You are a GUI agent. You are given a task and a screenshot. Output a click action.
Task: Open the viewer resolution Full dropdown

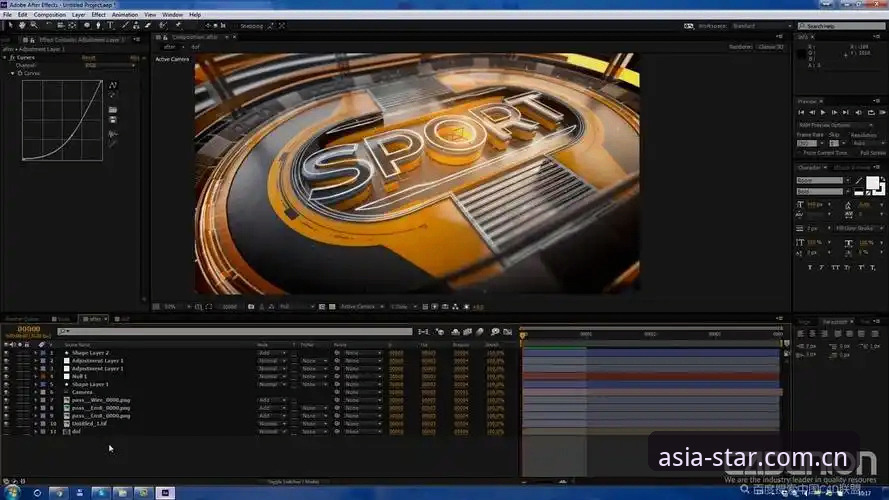[x=297, y=307]
